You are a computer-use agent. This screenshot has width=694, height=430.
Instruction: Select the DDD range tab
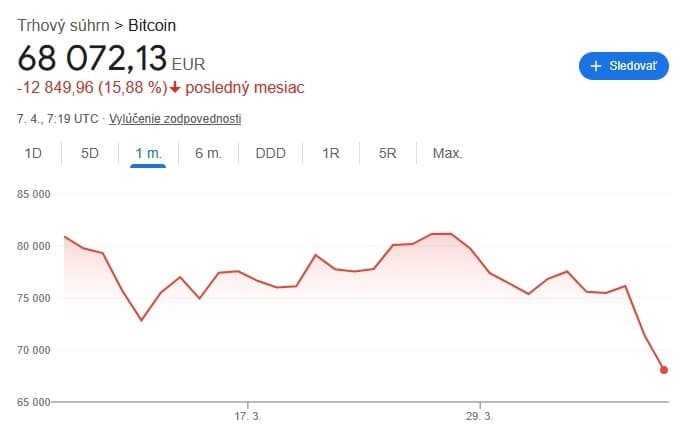click(x=270, y=153)
